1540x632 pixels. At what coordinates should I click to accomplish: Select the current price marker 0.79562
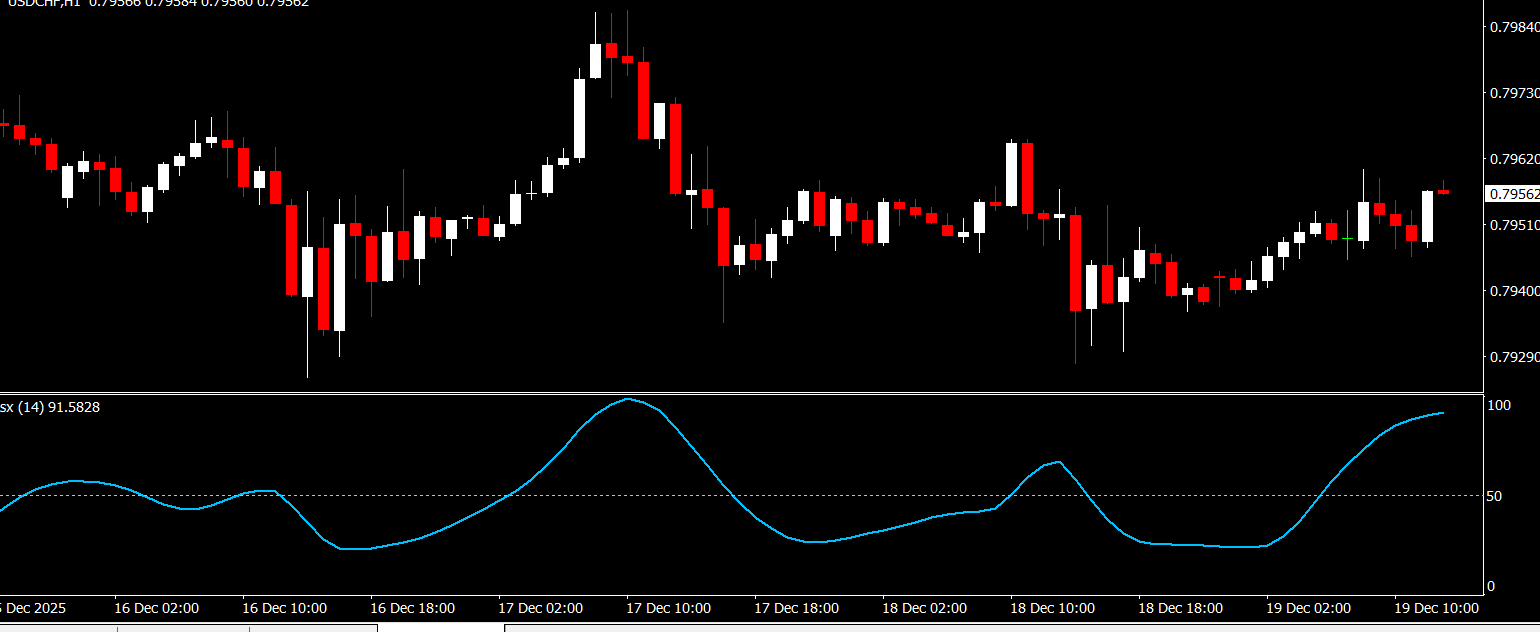[1513, 194]
